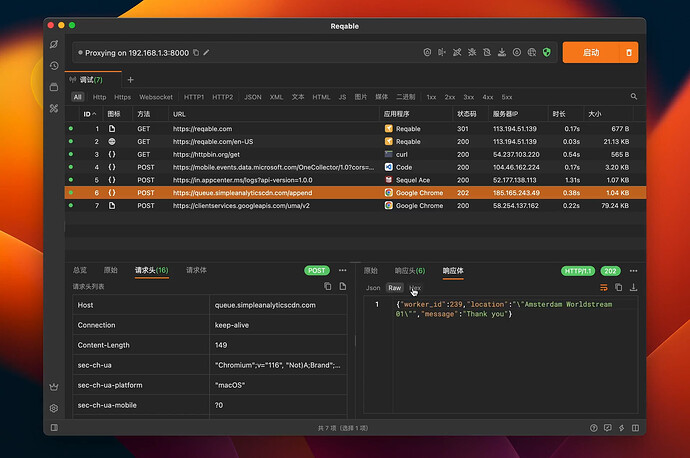The height and width of the screenshot is (458, 690).
Task: Clear traffic list with trash icon
Action: (x=629, y=53)
